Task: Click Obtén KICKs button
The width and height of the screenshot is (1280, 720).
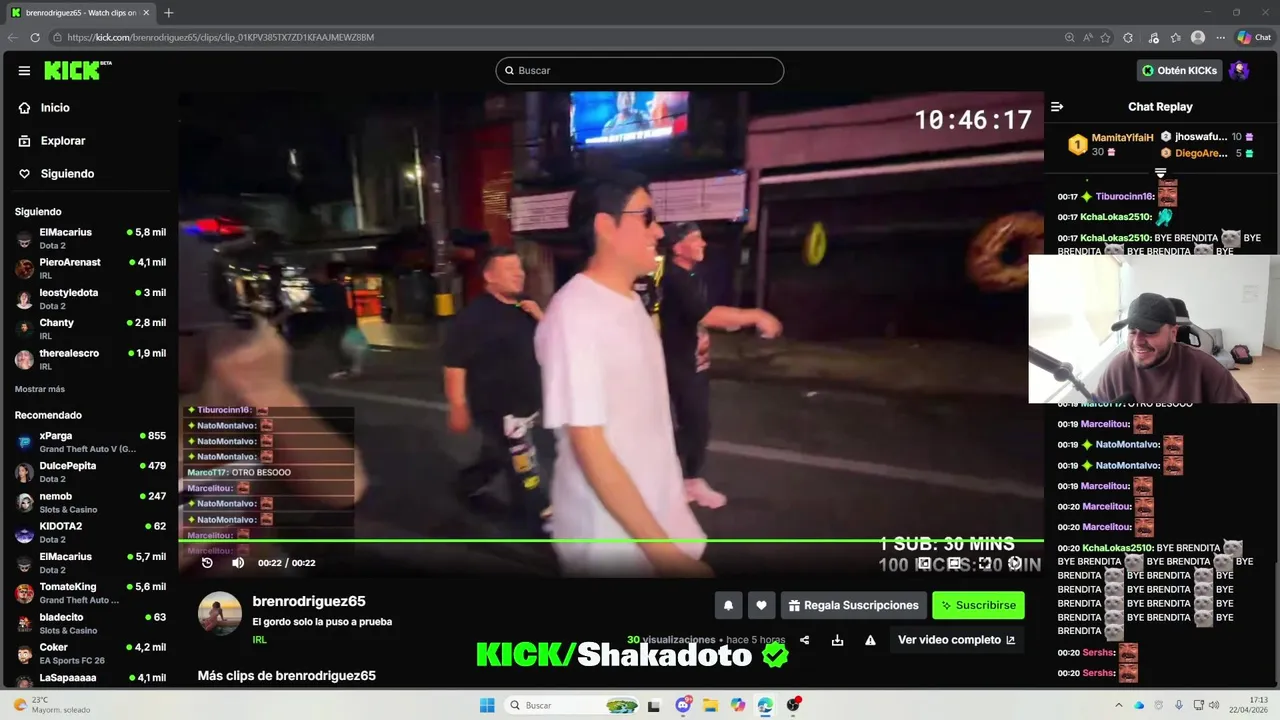Action: click(1180, 71)
